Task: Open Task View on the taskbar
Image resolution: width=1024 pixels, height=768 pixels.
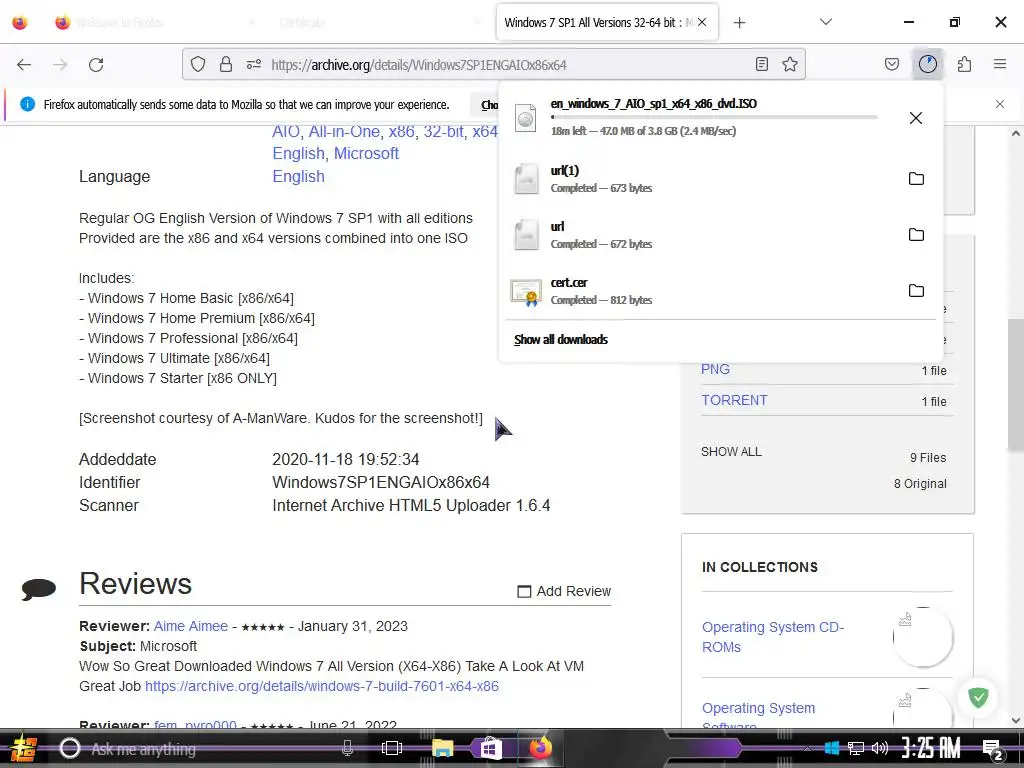Action: click(x=392, y=748)
